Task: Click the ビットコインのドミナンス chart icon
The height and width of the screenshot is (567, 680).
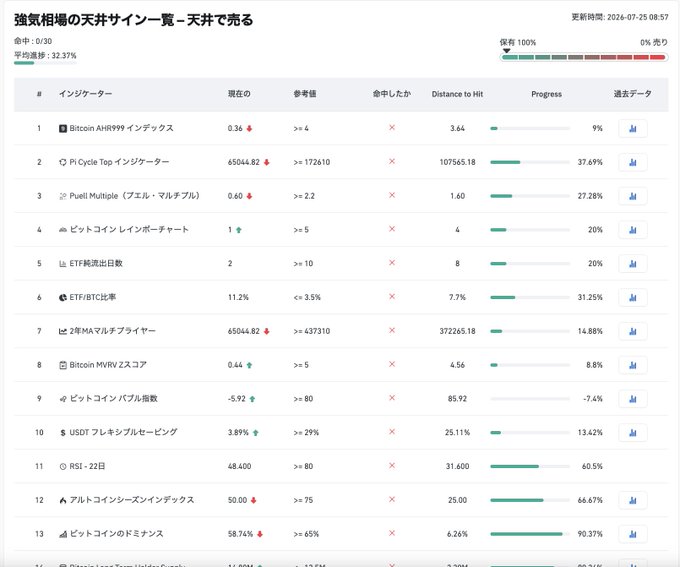Action: (x=63, y=534)
